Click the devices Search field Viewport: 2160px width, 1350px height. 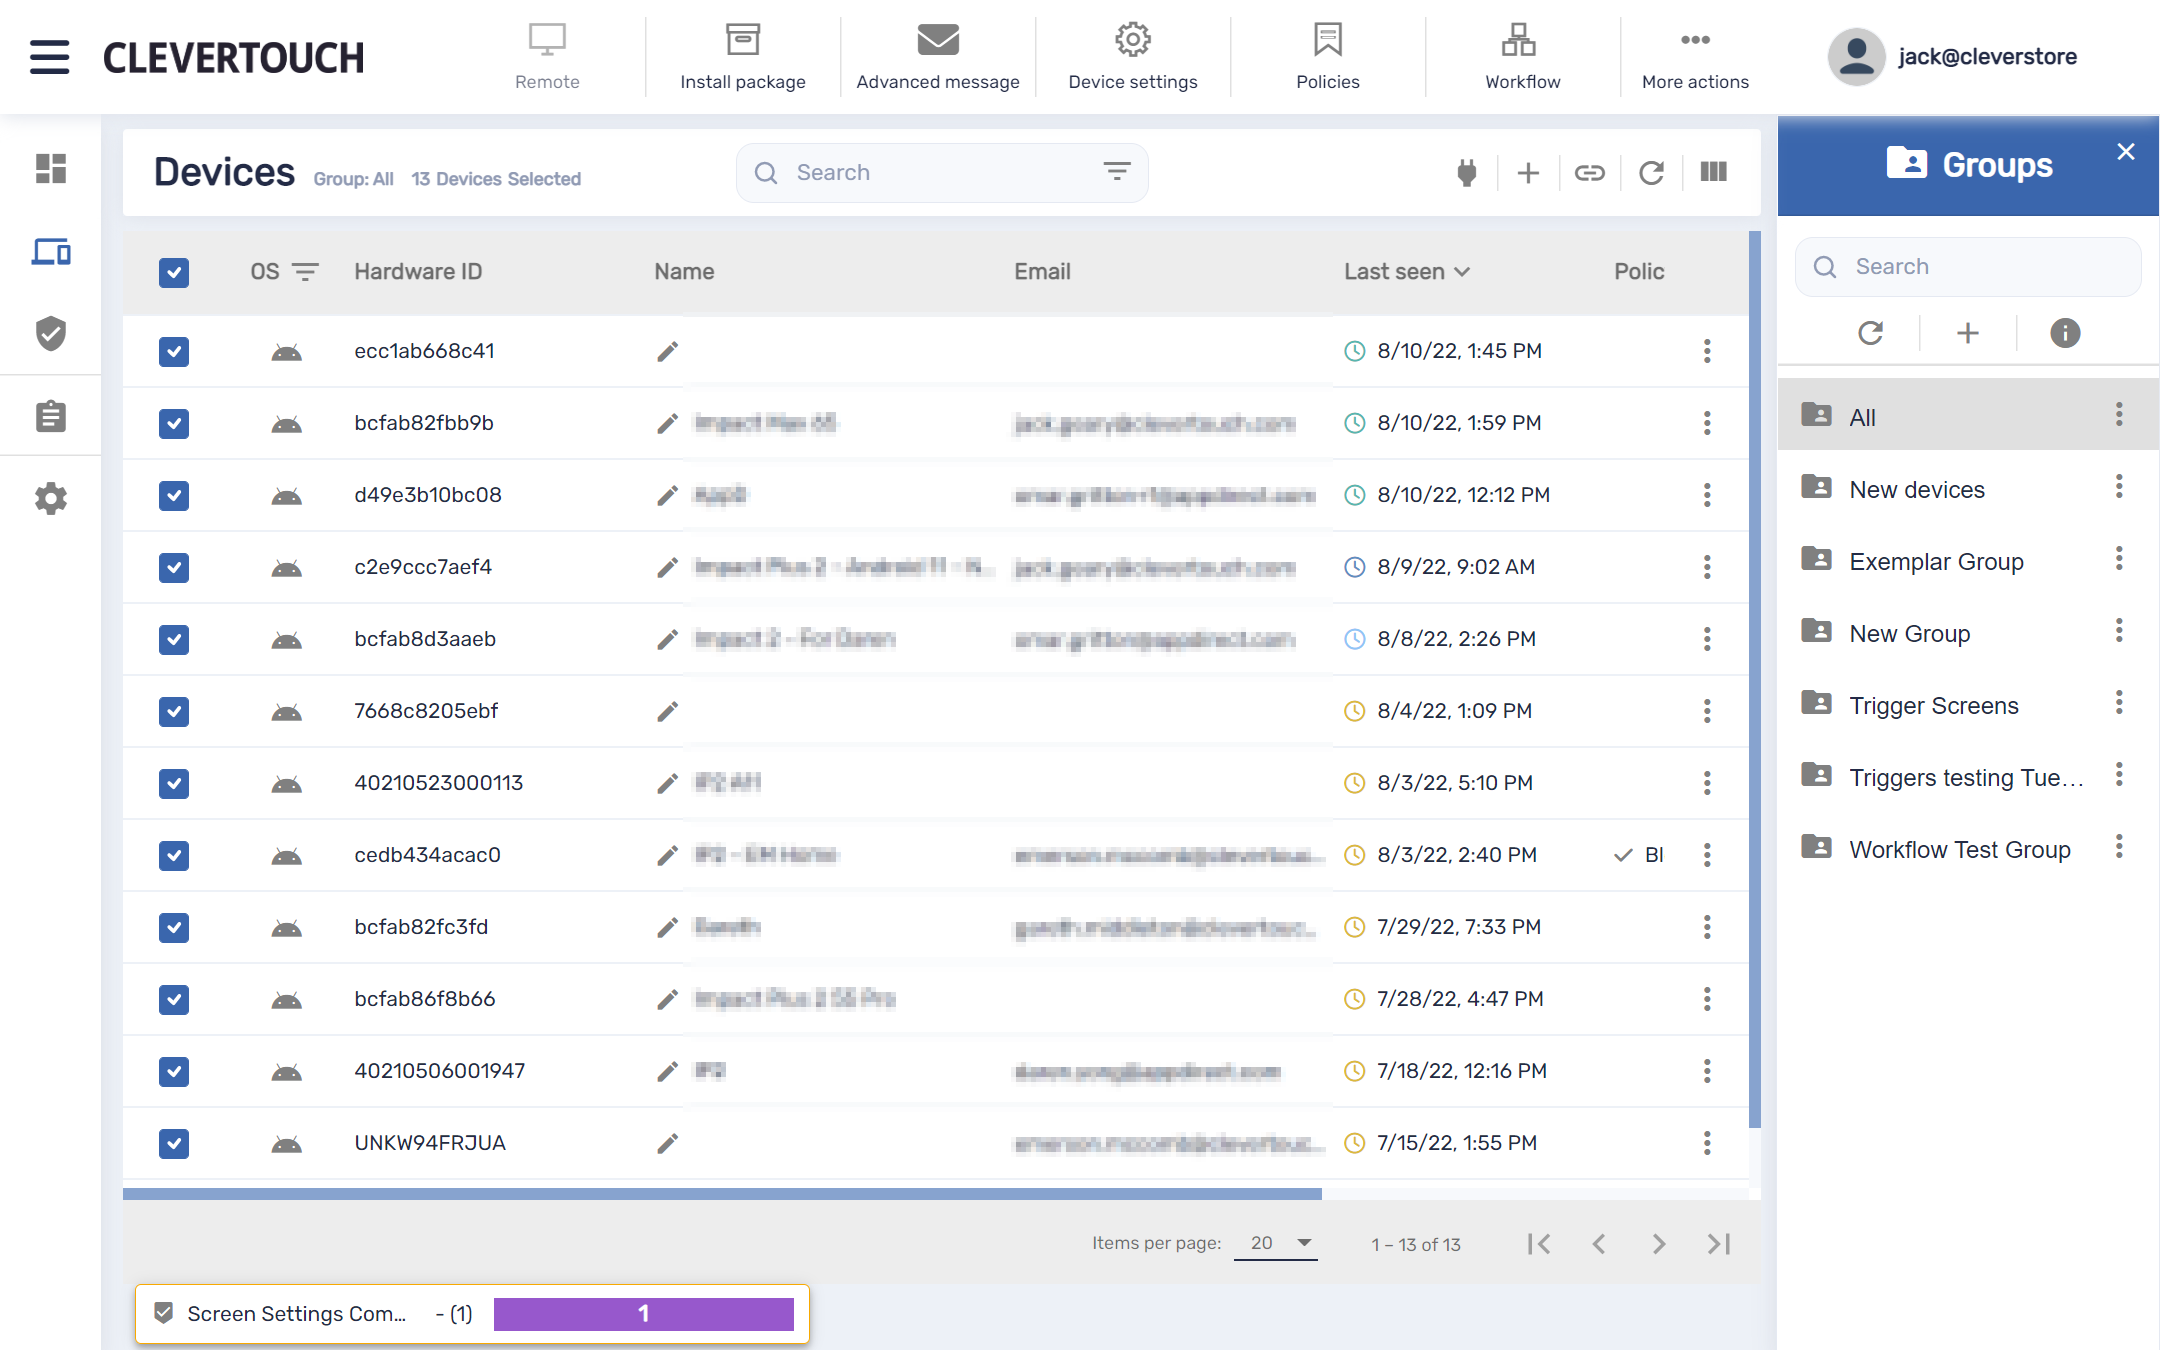pyautogui.click(x=941, y=173)
